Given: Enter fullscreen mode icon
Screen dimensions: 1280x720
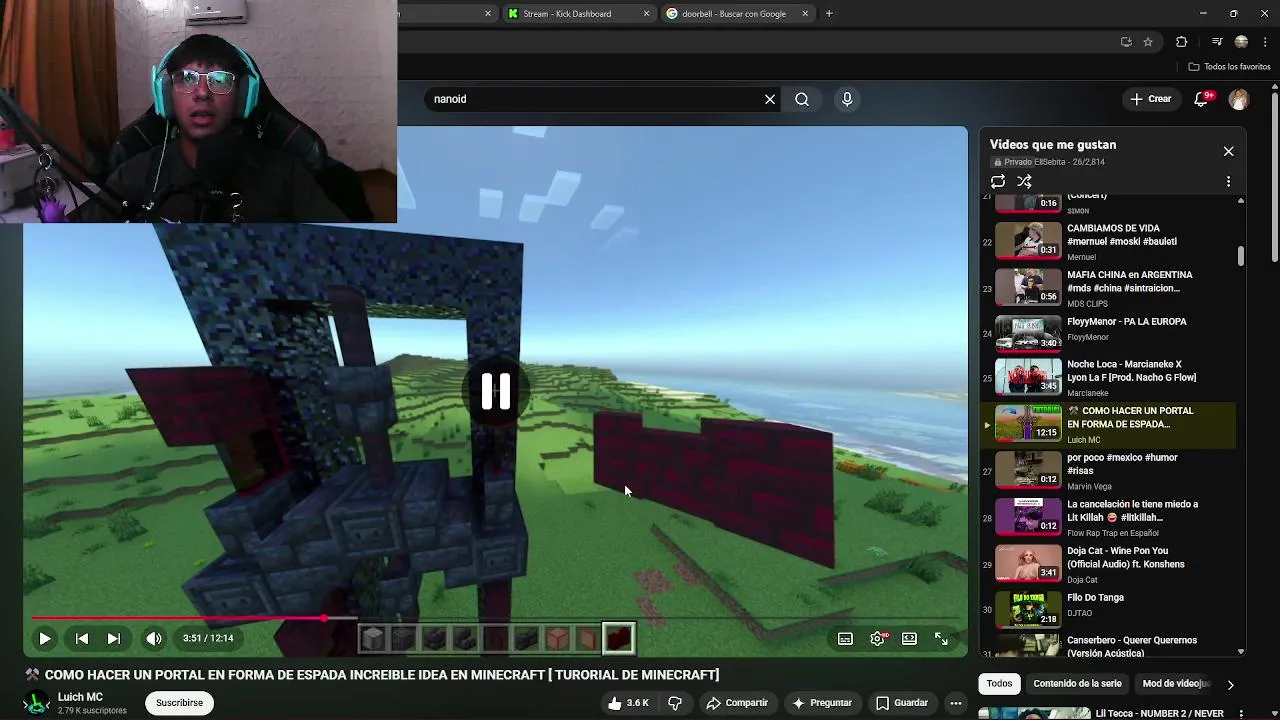Looking at the screenshot, I should [941, 639].
